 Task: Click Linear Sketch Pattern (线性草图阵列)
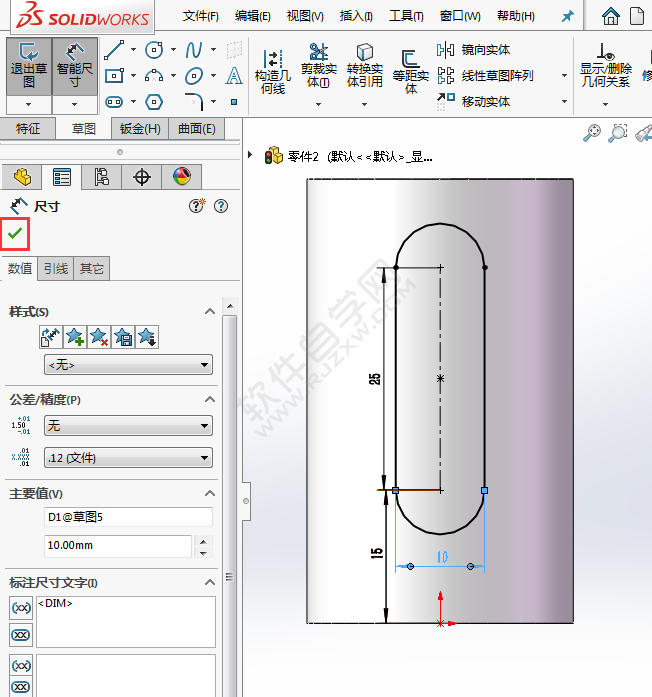[485, 76]
